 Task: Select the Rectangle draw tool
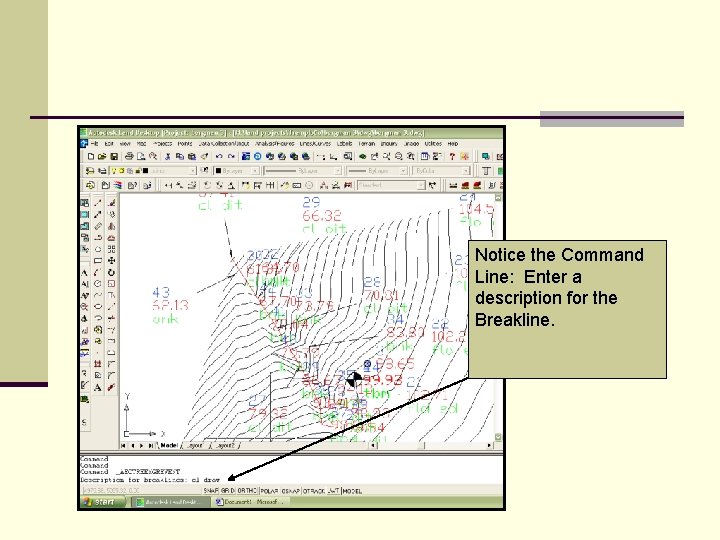click(98, 261)
